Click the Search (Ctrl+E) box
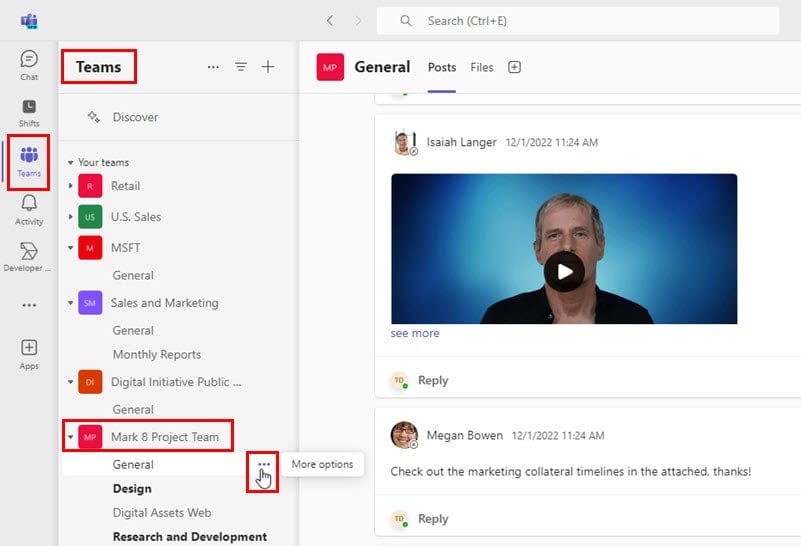801x546 pixels. tap(578, 20)
